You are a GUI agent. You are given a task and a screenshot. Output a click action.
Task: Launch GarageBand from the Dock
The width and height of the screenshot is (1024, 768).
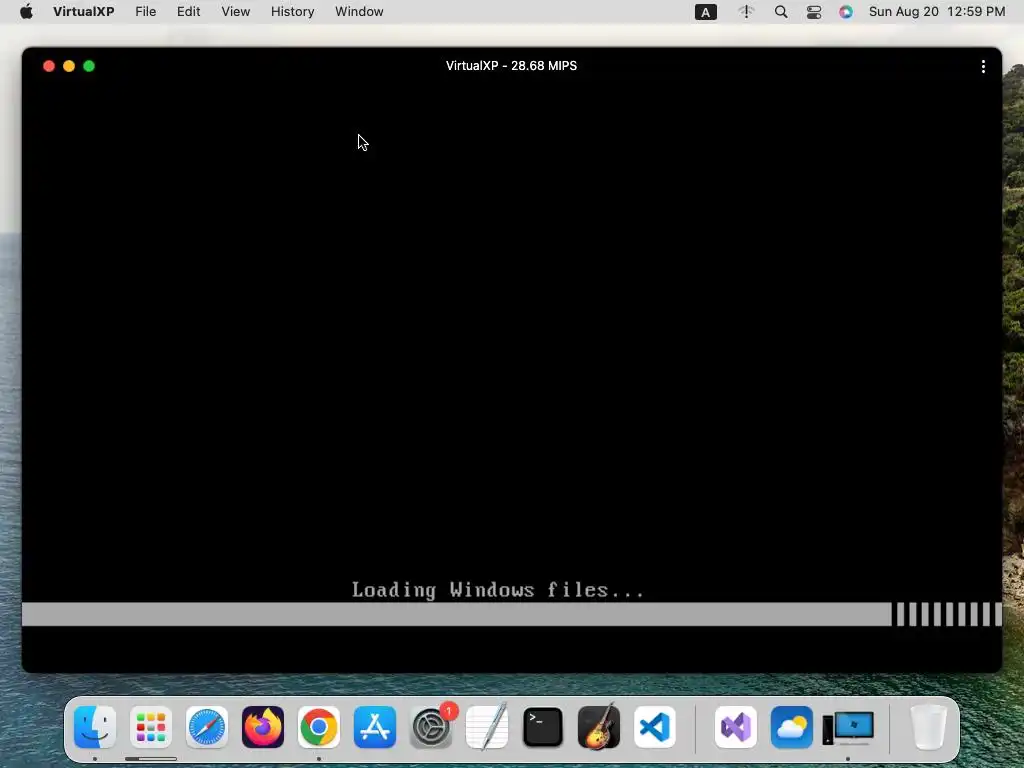(599, 727)
